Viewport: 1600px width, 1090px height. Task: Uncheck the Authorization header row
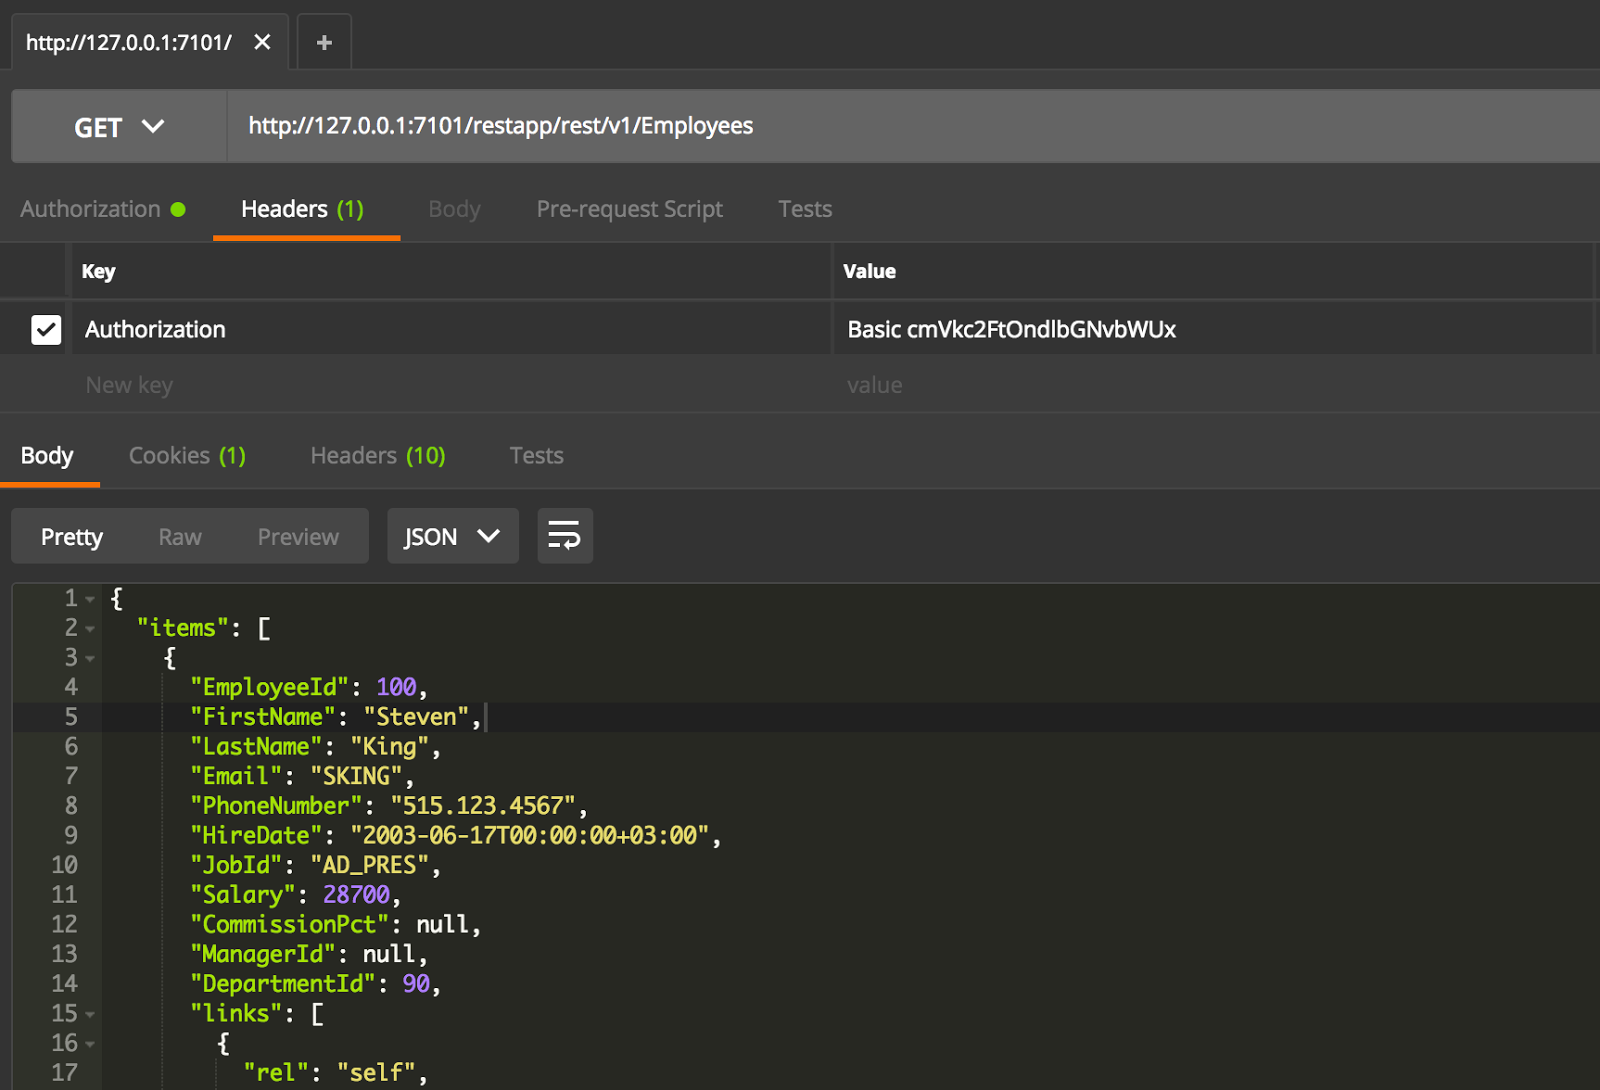pos(46,329)
